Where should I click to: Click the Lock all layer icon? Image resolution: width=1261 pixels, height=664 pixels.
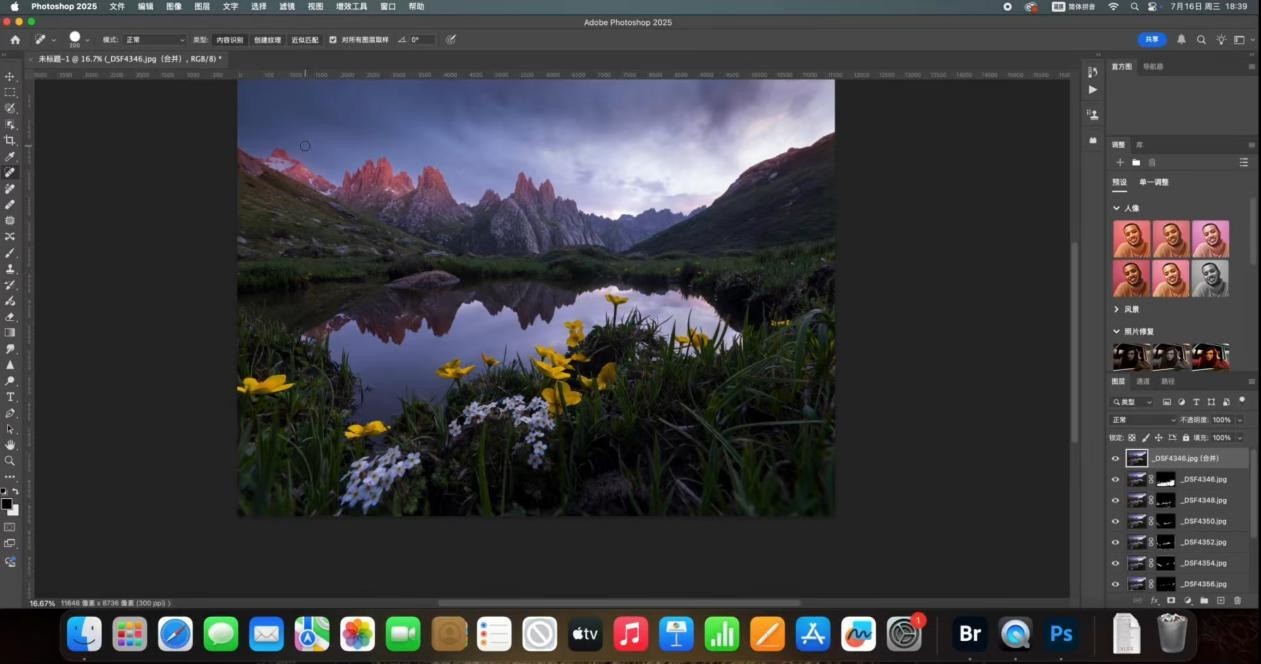point(1186,438)
